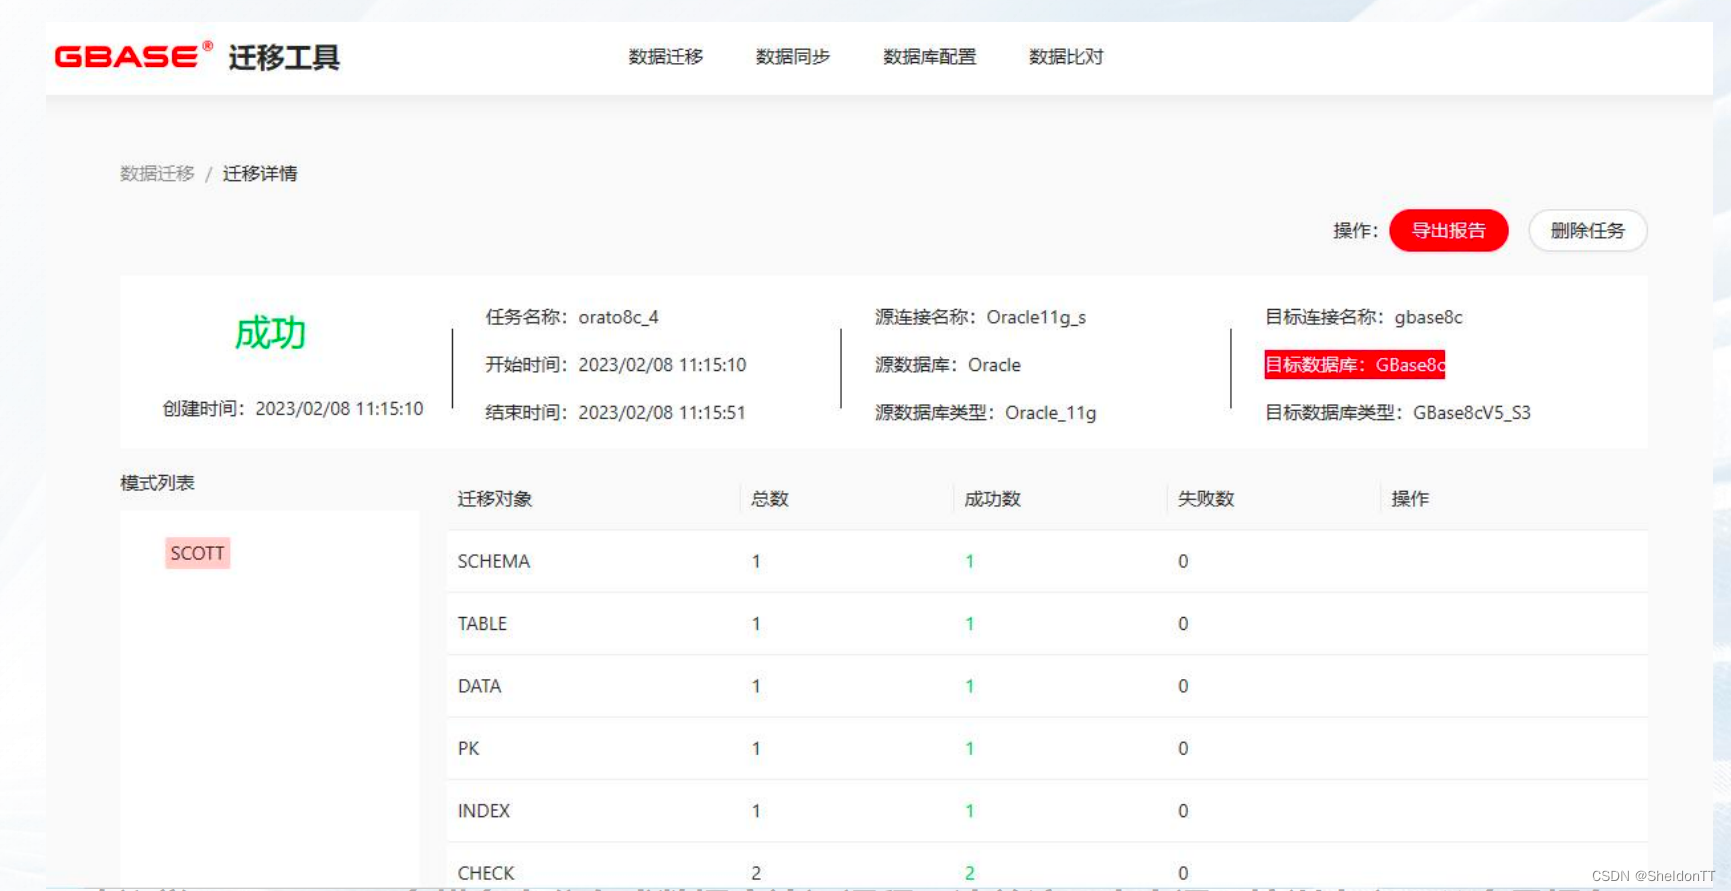Screen dimensions: 1731x891
Task: Click the 失败数 column header
Action: click(1206, 499)
